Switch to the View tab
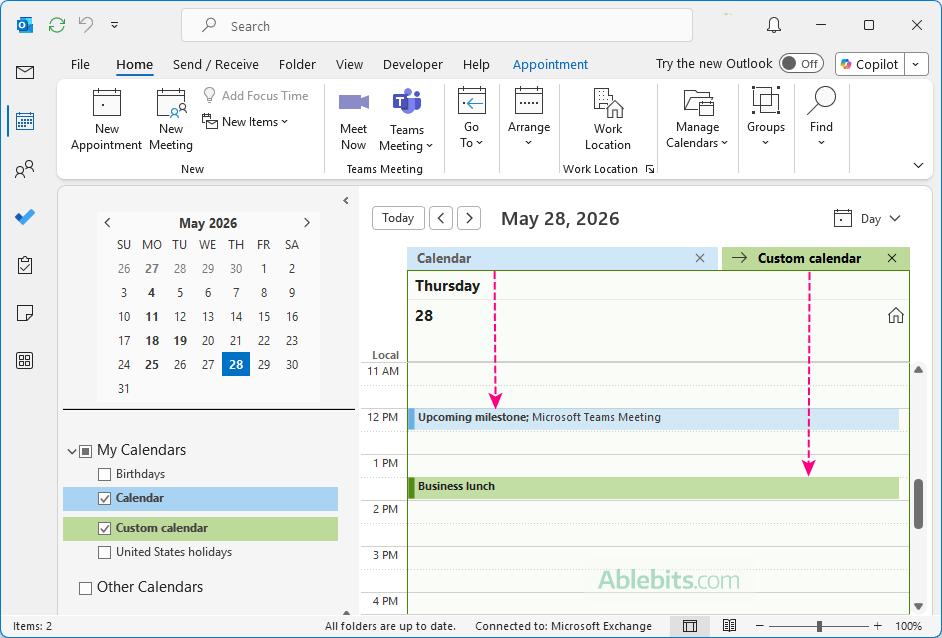 click(349, 64)
